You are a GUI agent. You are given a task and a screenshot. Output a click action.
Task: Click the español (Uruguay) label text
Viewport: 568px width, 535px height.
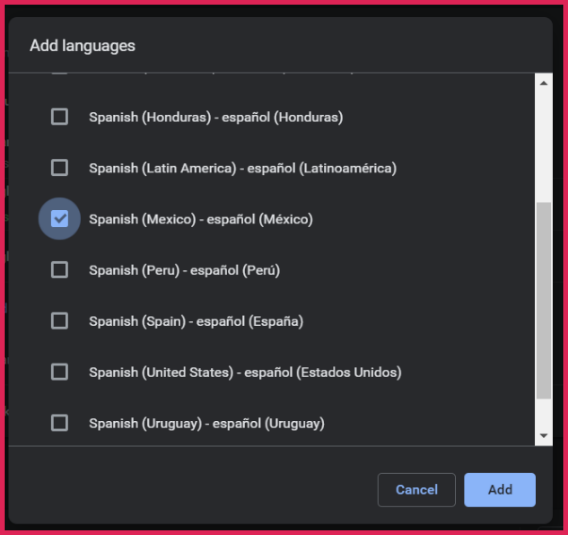[268, 424]
